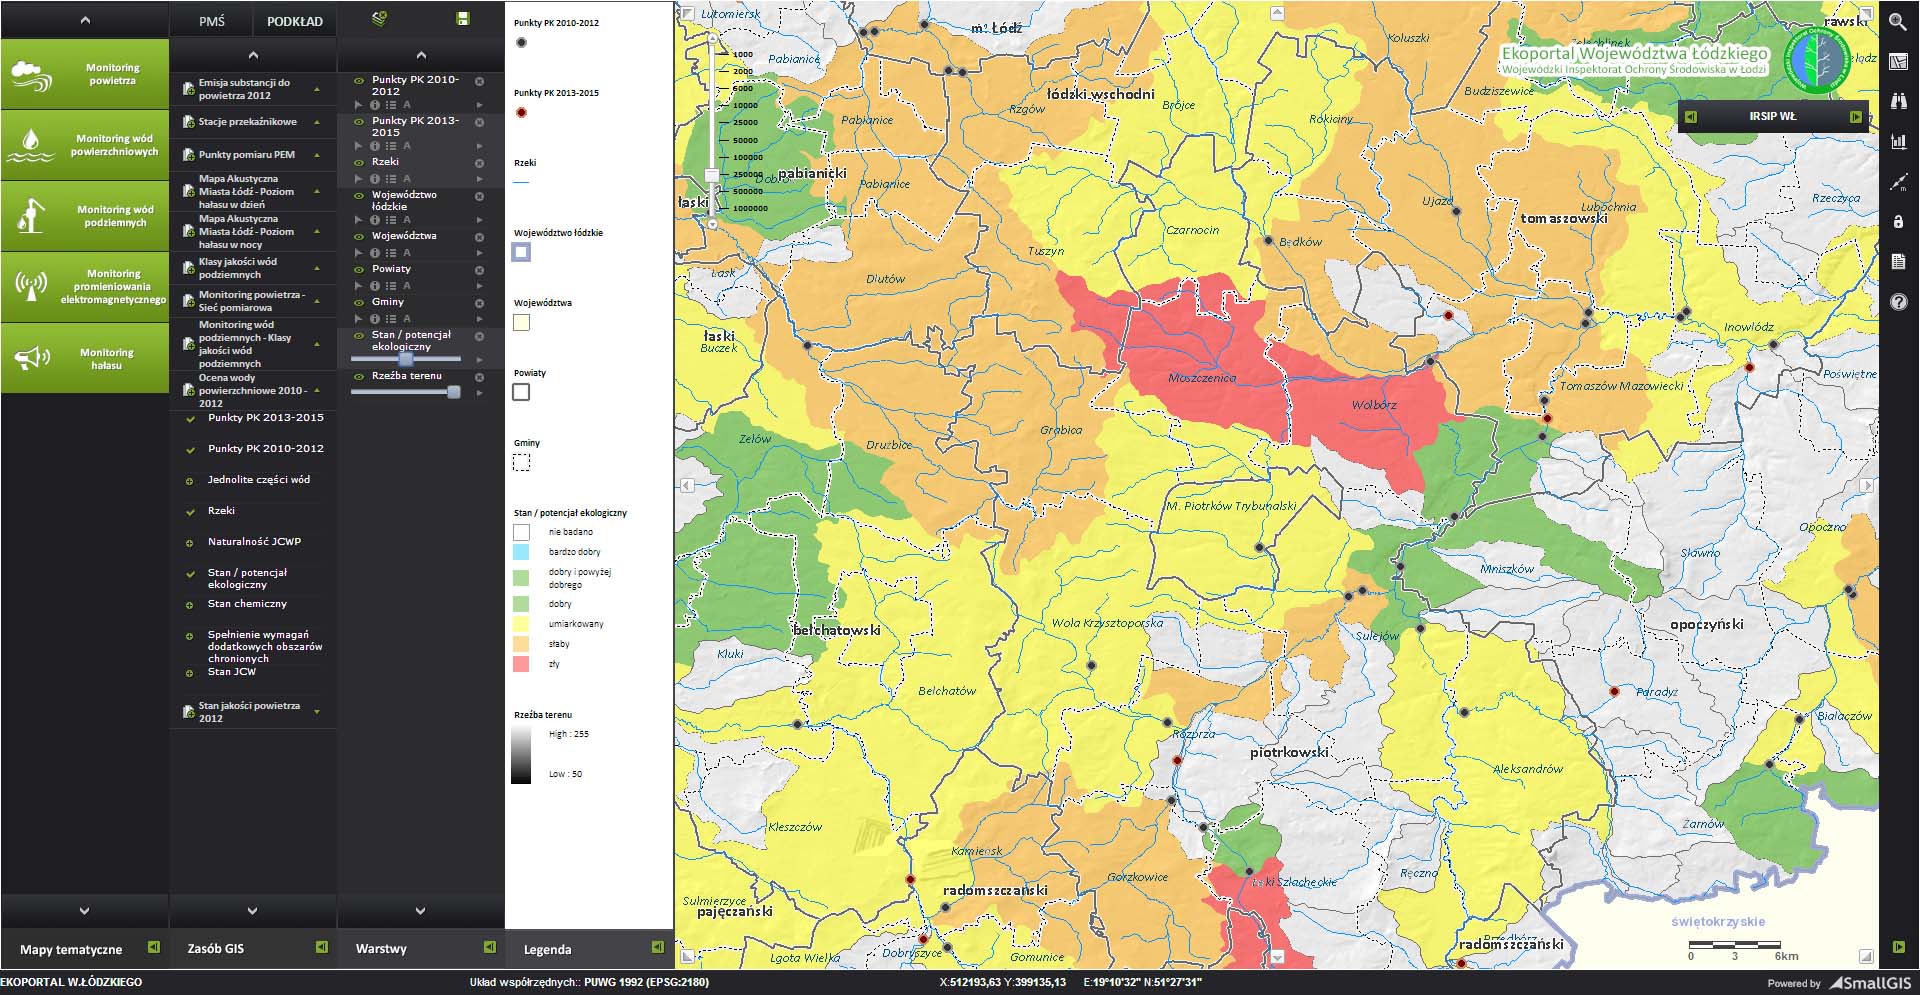1920x995 pixels.
Task: Add Stan chemiczny layer to map
Action: (x=189, y=606)
